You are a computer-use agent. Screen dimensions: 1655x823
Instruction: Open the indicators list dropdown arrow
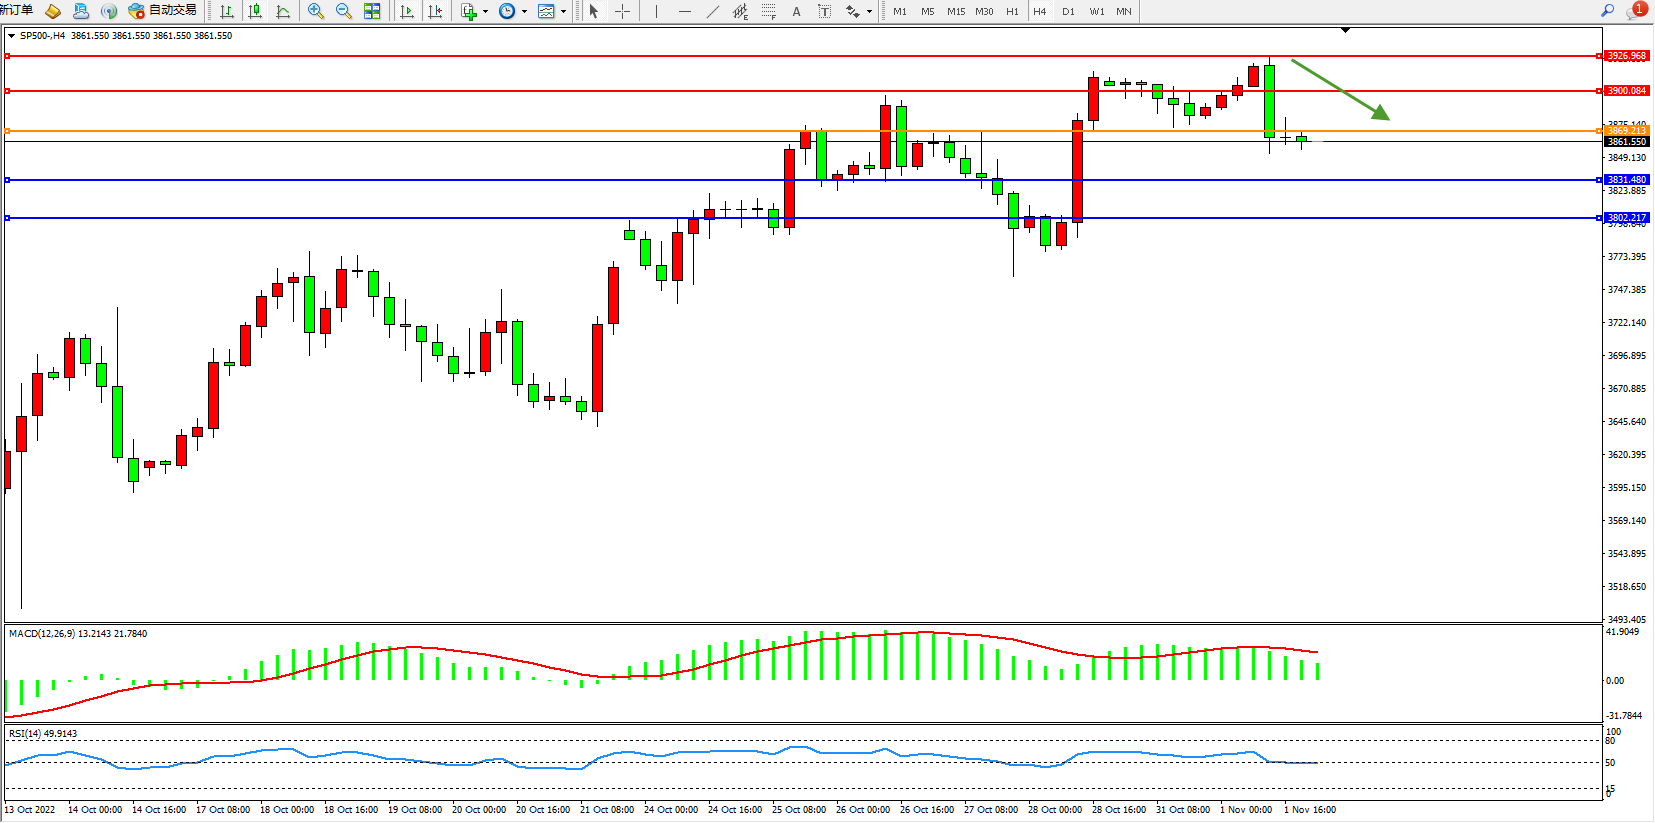485,12
